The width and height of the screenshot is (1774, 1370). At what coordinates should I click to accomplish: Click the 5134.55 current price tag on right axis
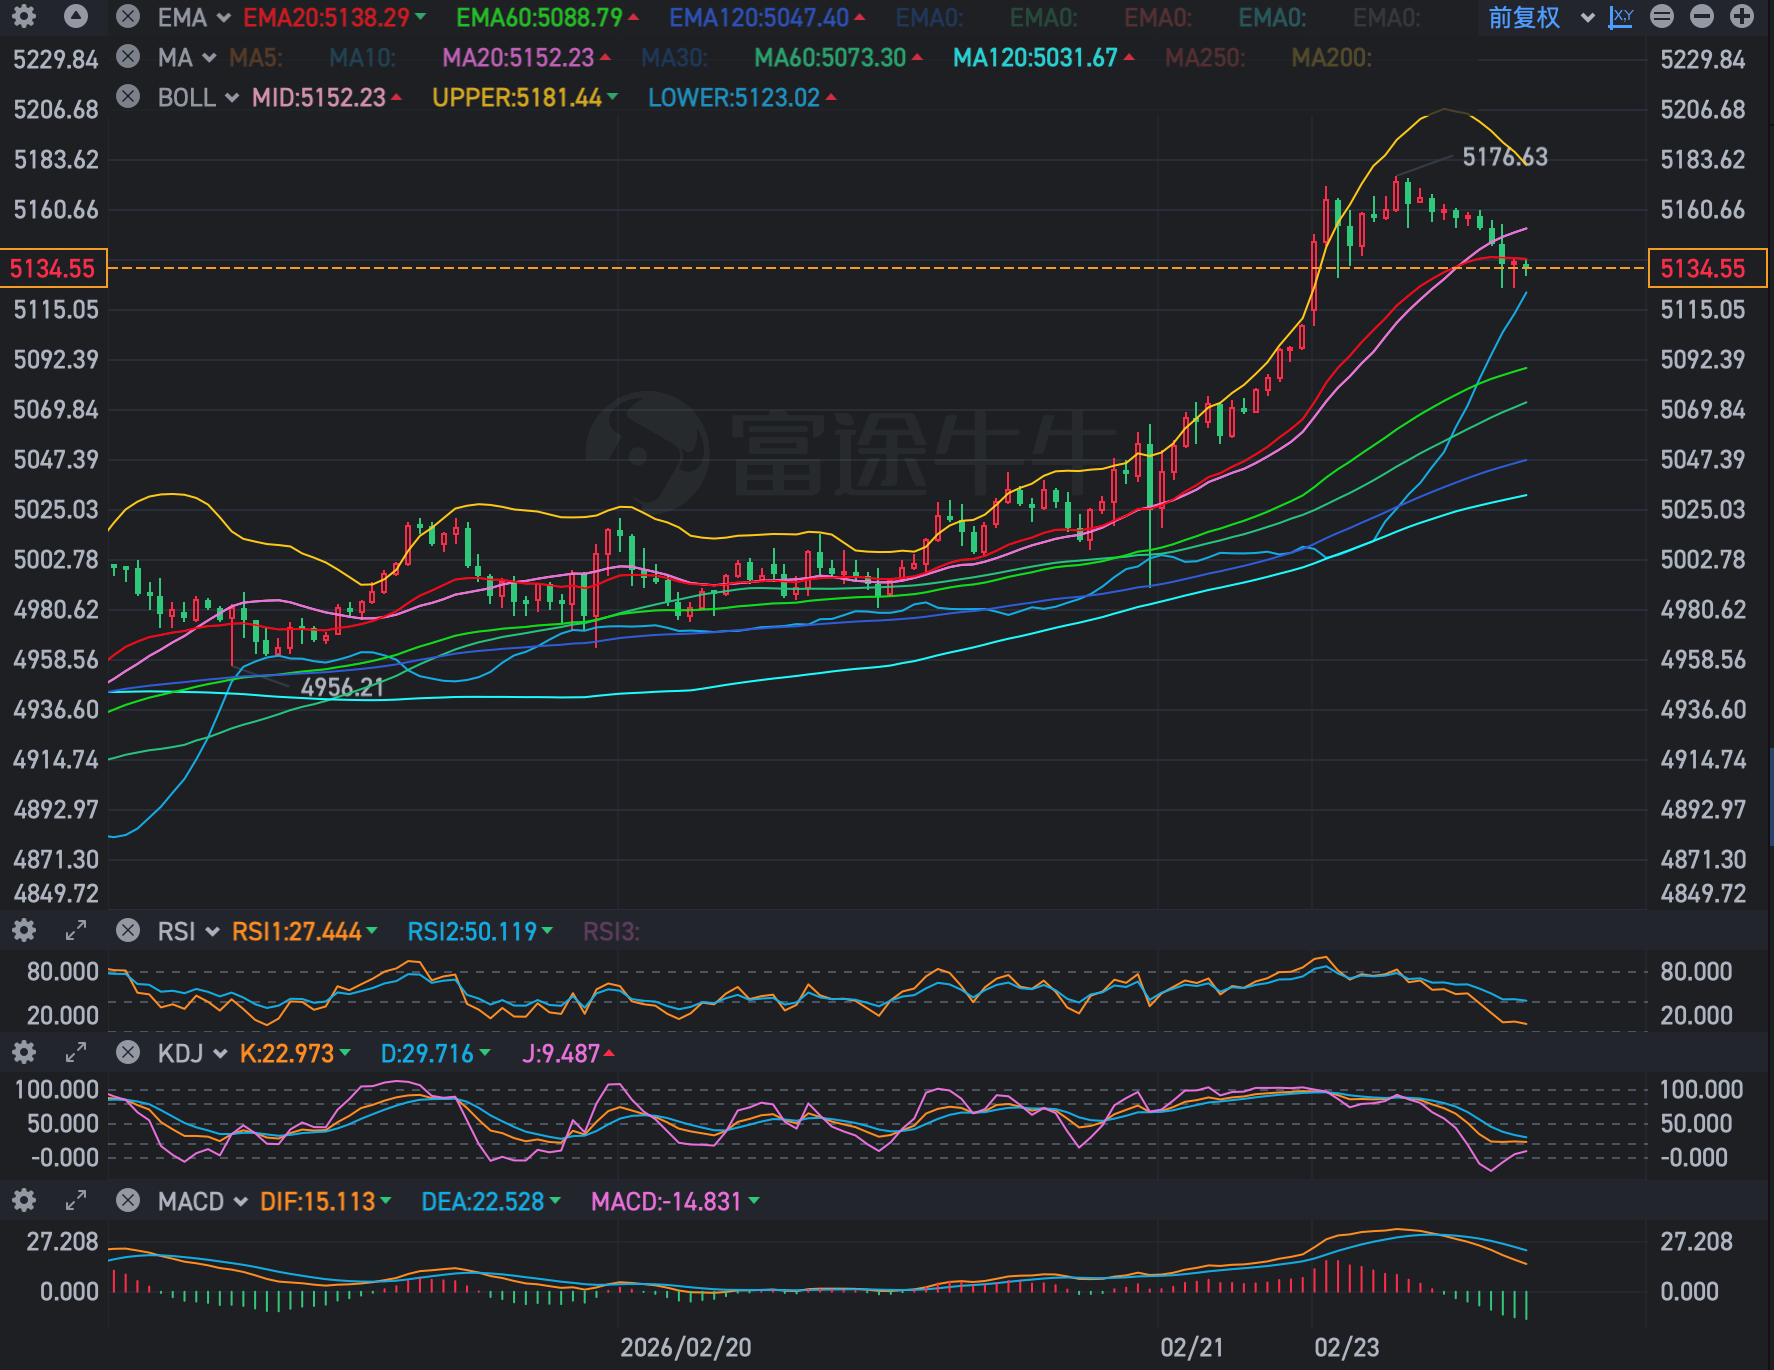pos(1706,268)
